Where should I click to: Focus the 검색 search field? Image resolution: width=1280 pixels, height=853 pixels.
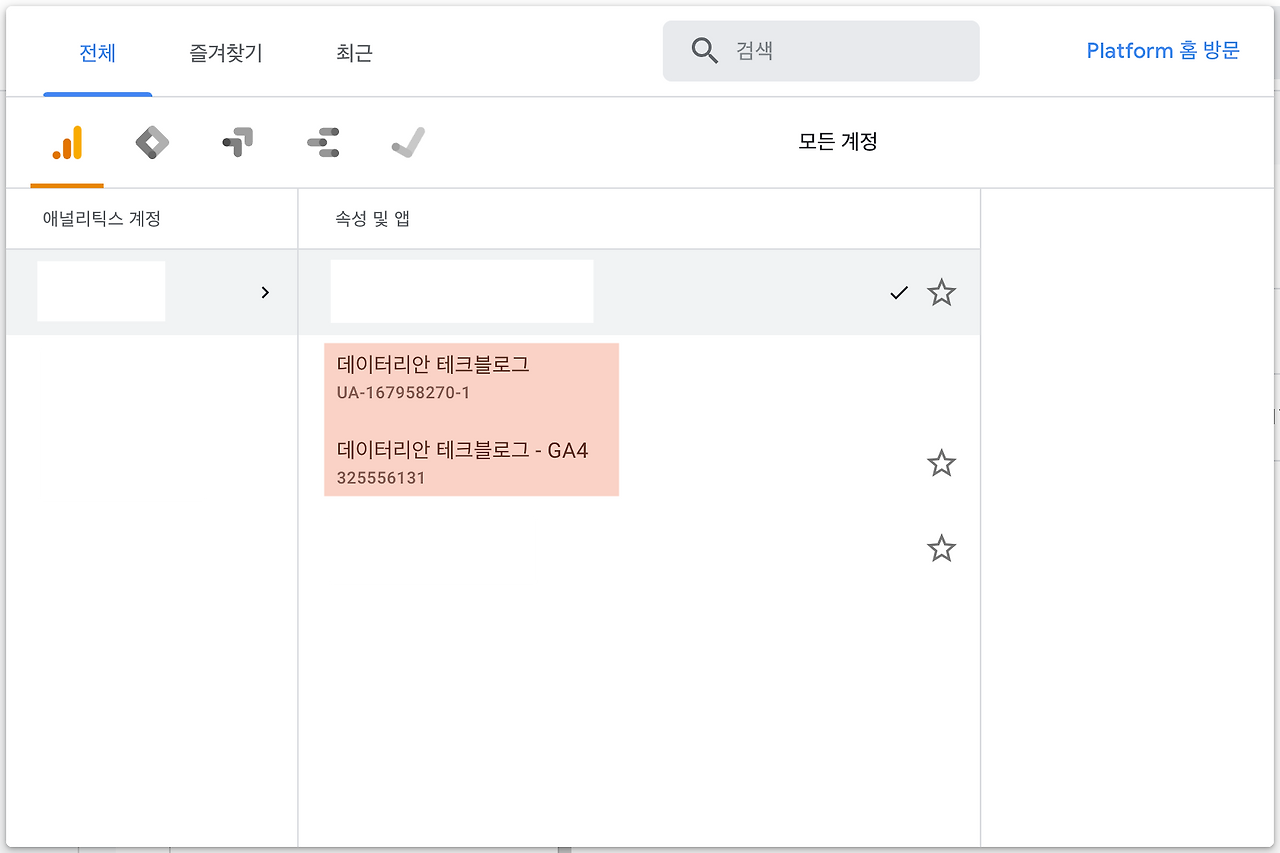point(821,51)
